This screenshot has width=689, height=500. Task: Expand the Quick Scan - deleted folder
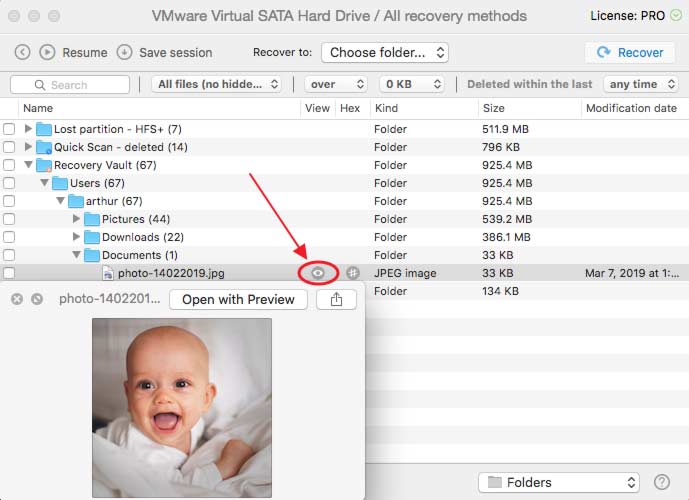(x=28, y=147)
